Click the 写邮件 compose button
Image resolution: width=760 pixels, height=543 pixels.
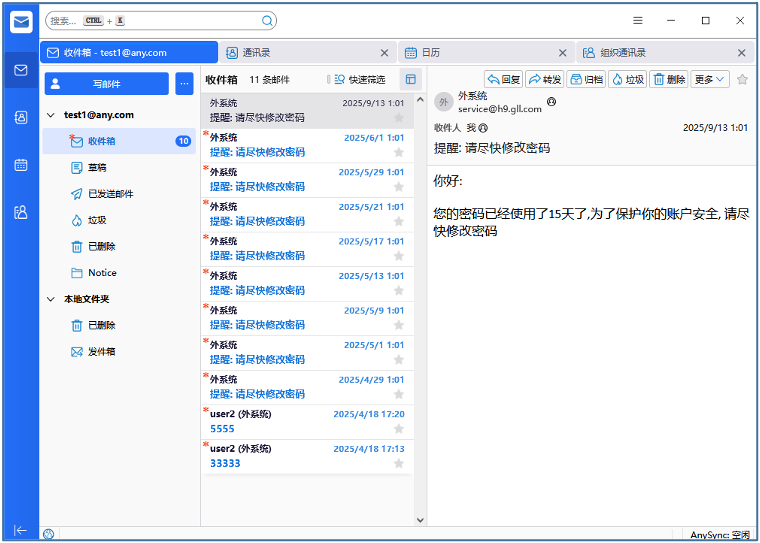(106, 84)
